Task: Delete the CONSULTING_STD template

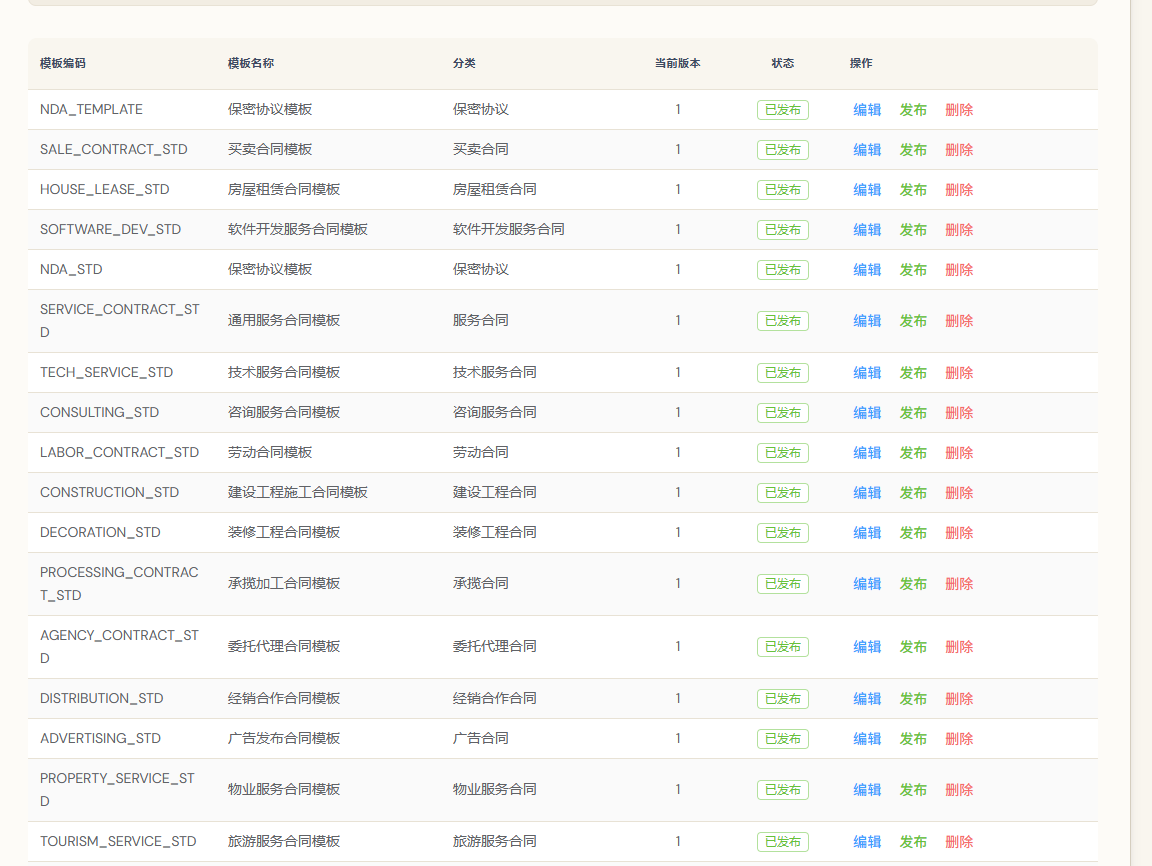Action: (959, 413)
